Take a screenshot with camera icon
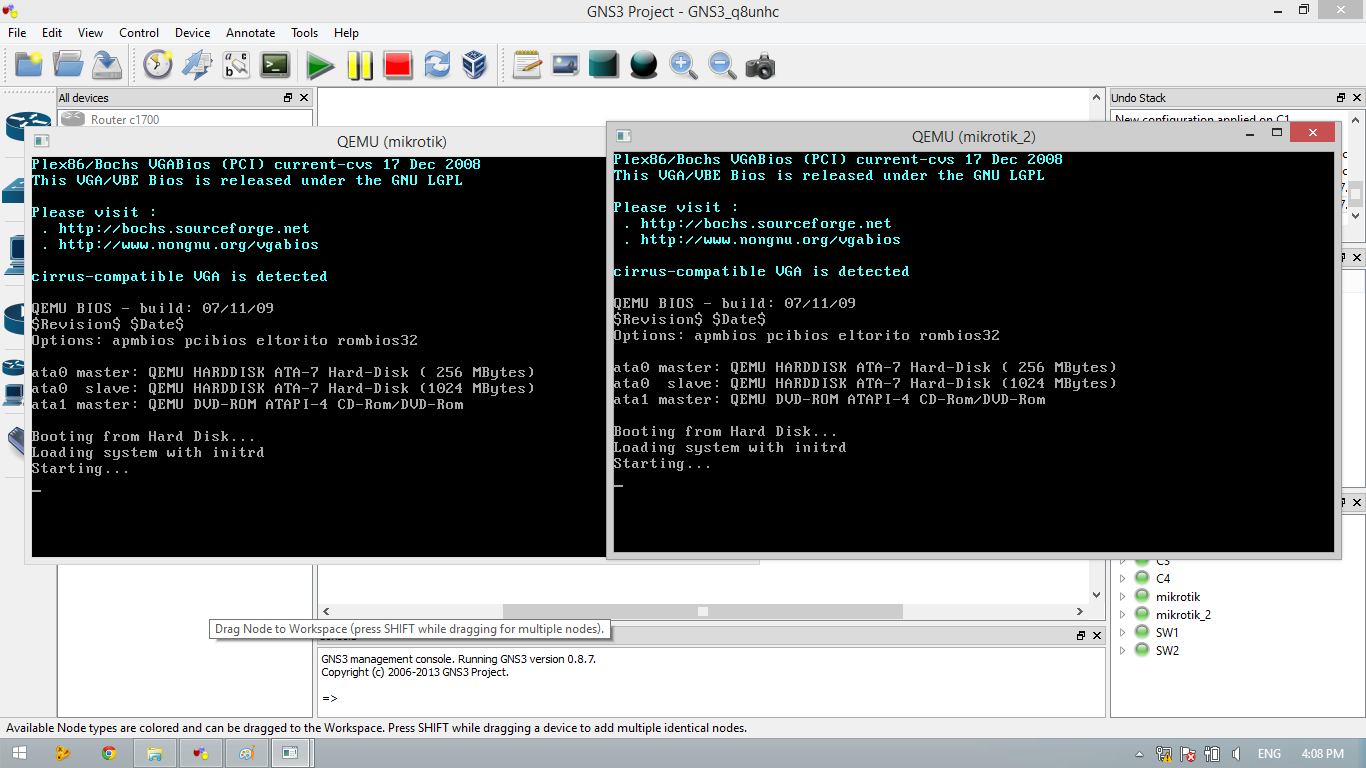This screenshot has width=1366, height=768. point(760,65)
